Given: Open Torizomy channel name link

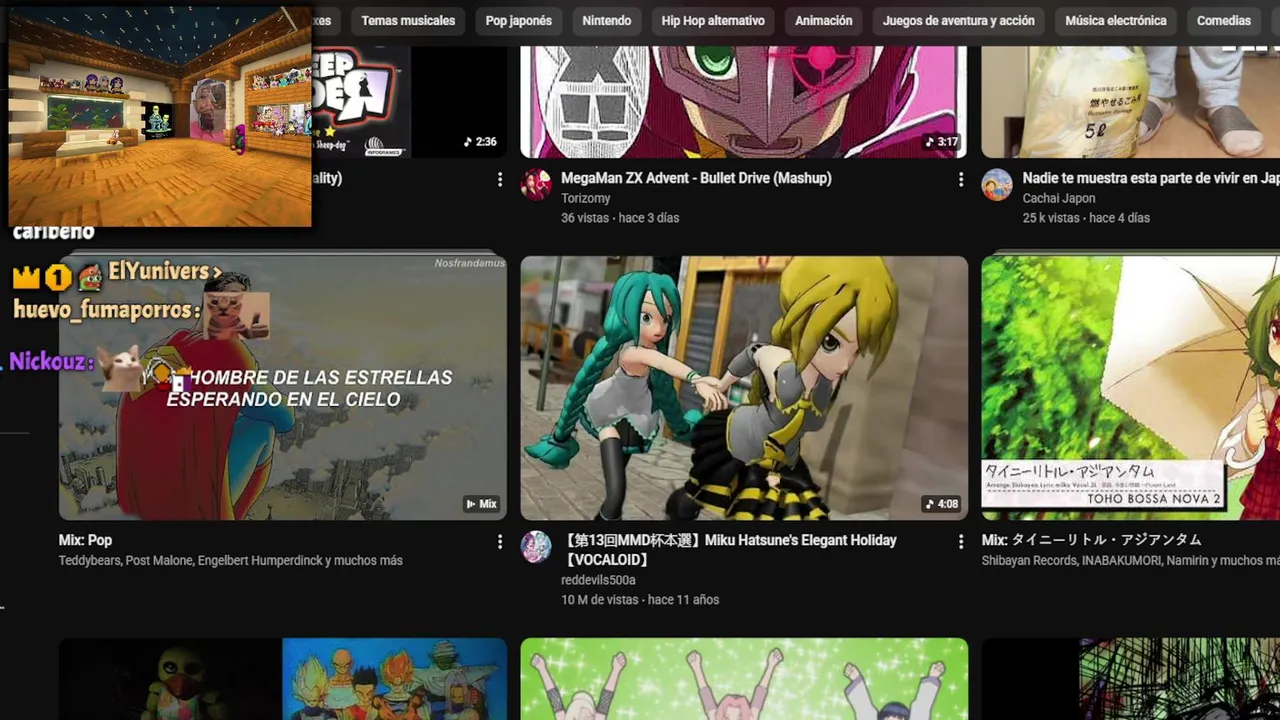Looking at the screenshot, I should pyautogui.click(x=586, y=199).
